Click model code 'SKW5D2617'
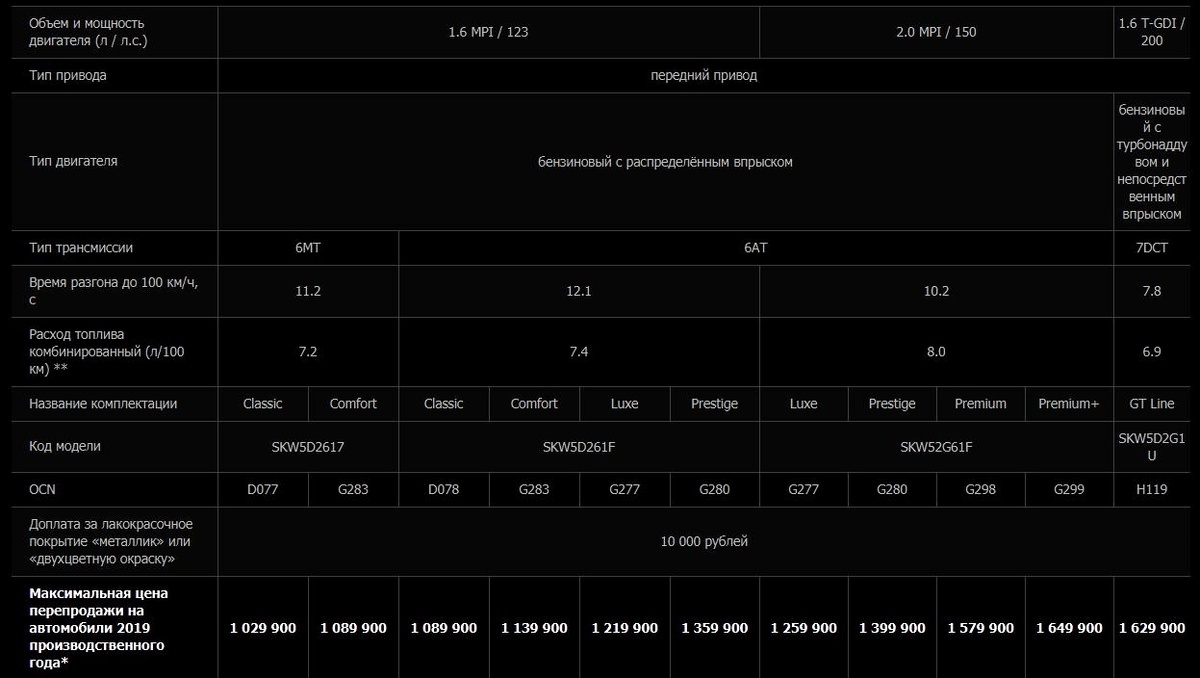Viewport: 1200px width, 678px height. pyautogui.click(x=308, y=447)
